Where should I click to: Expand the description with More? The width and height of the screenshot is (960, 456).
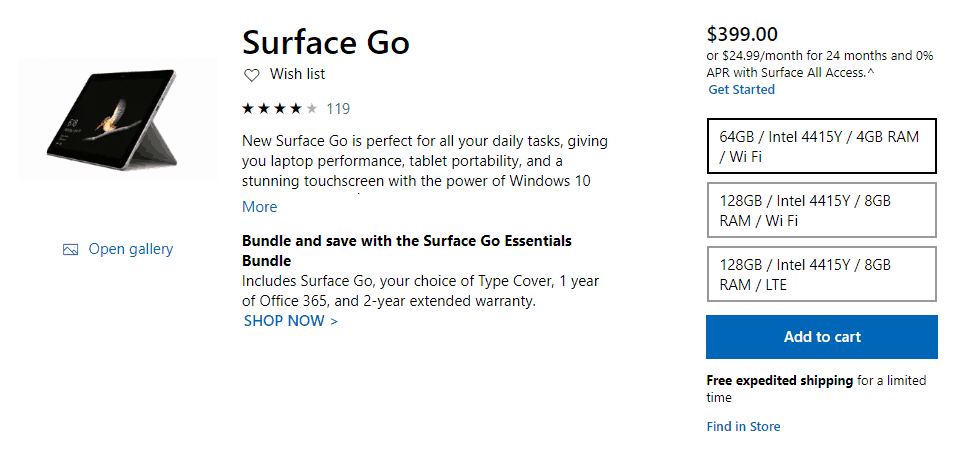[260, 207]
